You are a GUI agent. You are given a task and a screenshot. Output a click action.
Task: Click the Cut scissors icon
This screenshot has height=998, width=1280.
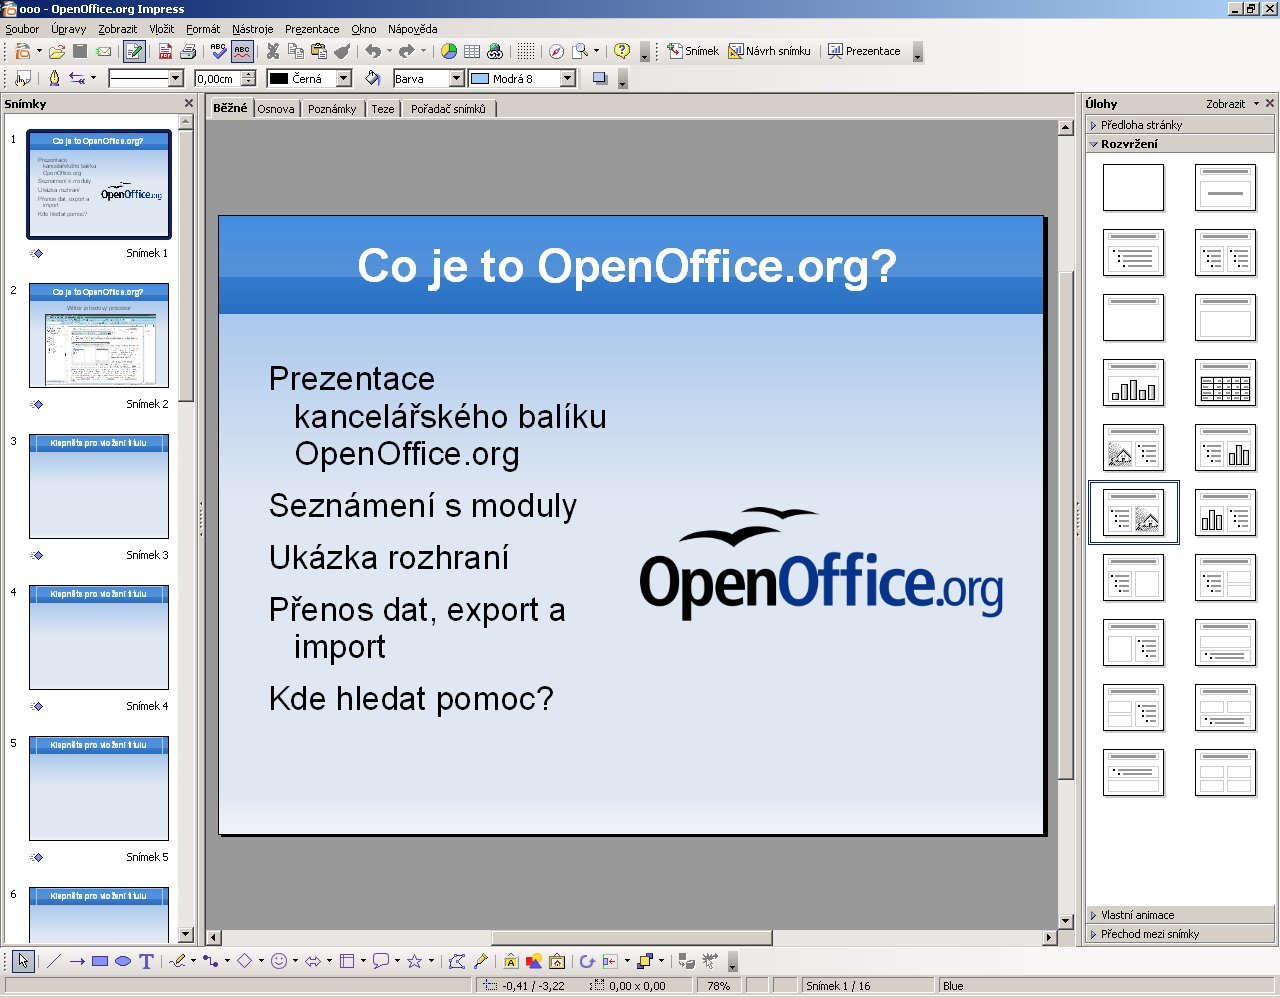point(273,51)
